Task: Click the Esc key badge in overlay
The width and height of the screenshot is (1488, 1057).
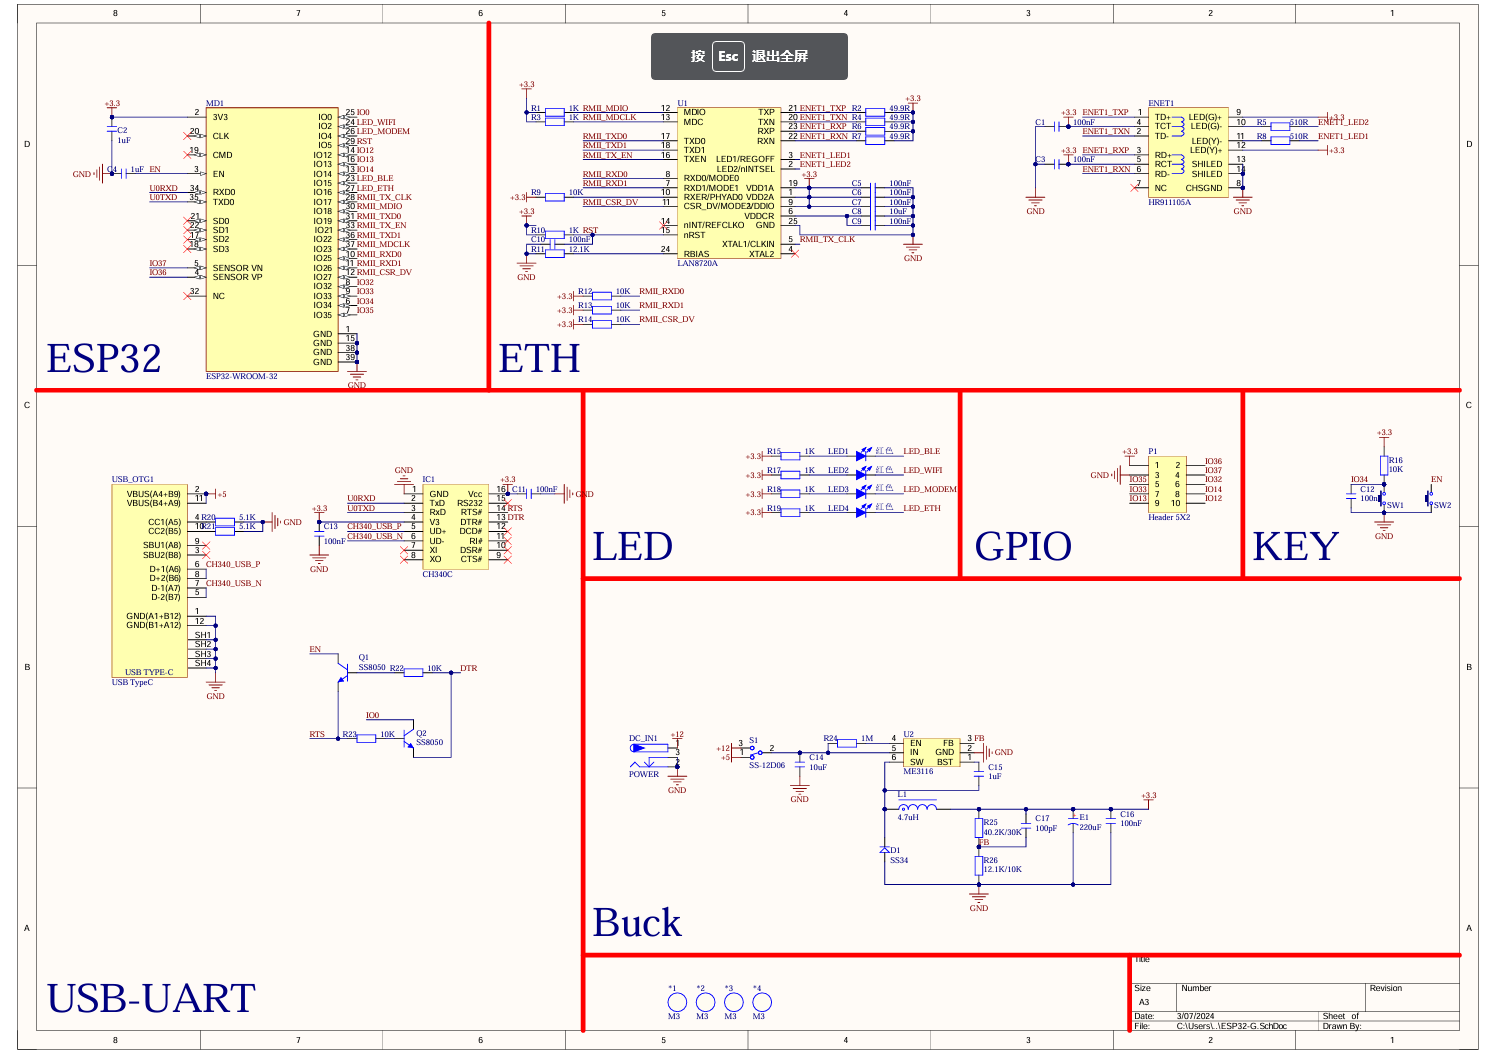Action: (x=728, y=57)
